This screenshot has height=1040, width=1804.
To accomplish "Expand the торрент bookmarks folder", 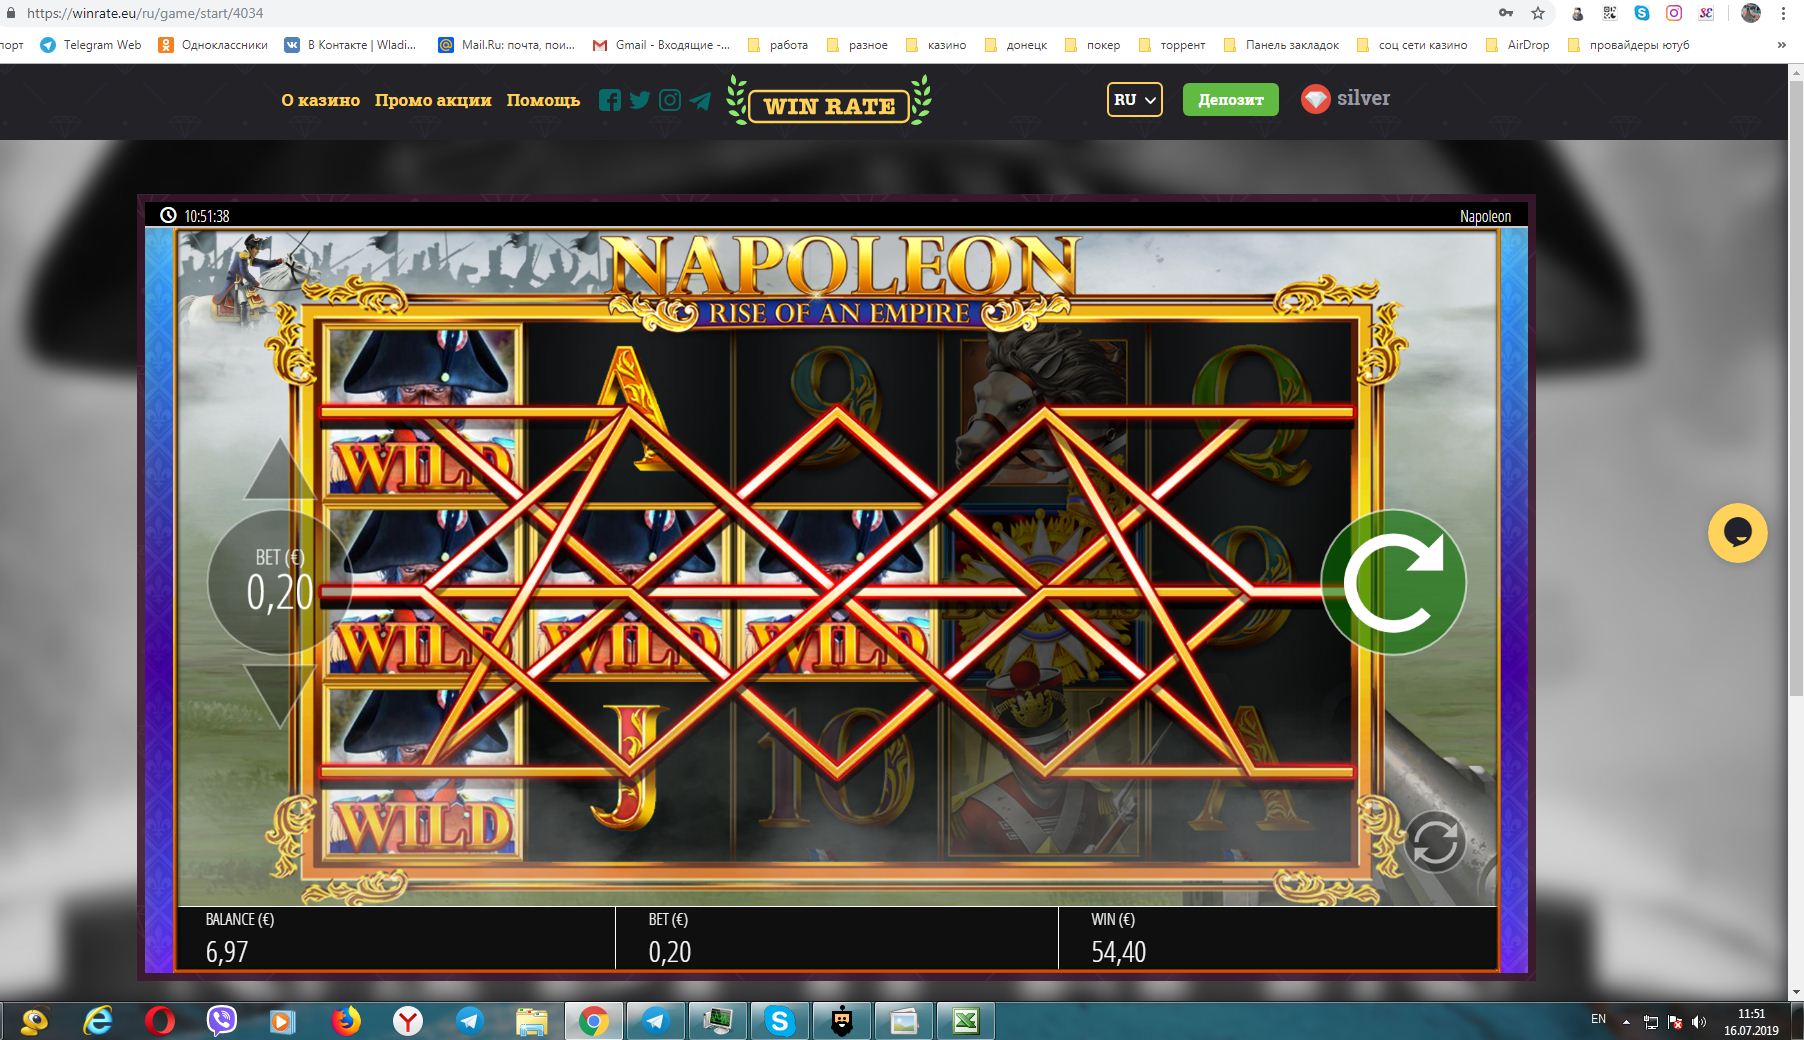I will pos(1171,45).
